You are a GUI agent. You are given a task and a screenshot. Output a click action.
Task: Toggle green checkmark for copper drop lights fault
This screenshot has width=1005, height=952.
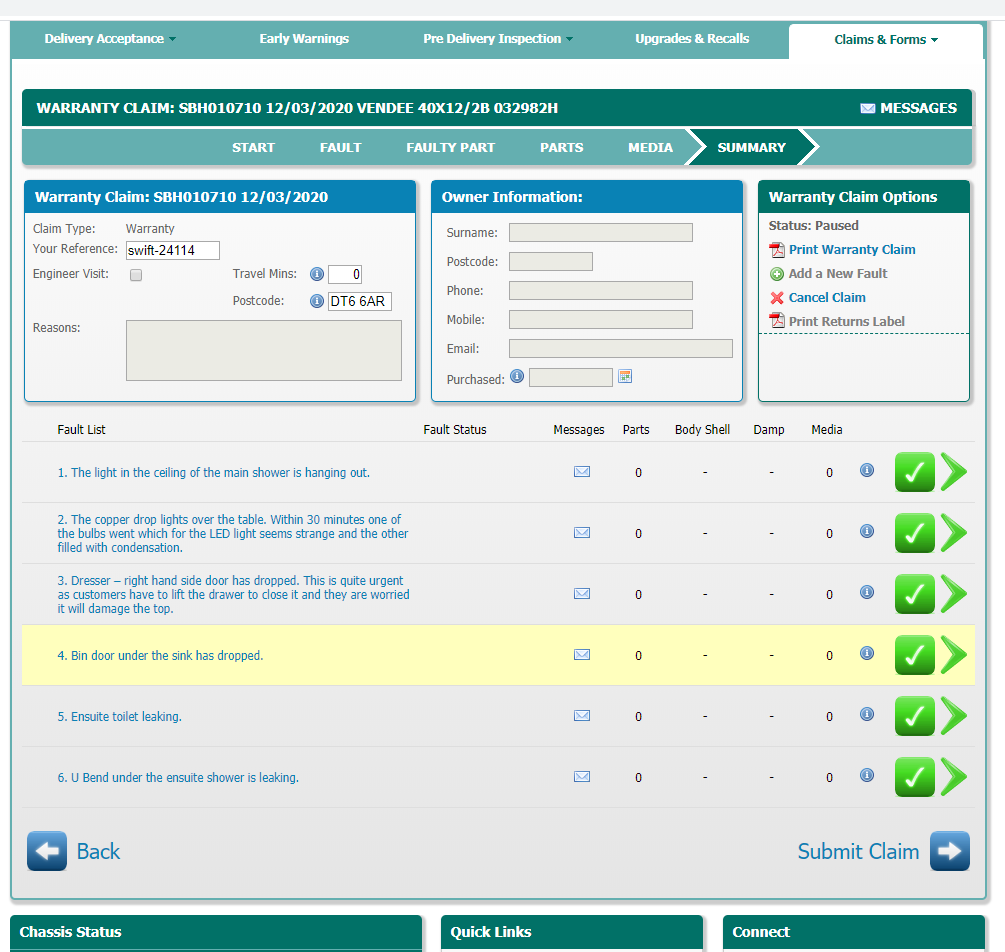[914, 533]
